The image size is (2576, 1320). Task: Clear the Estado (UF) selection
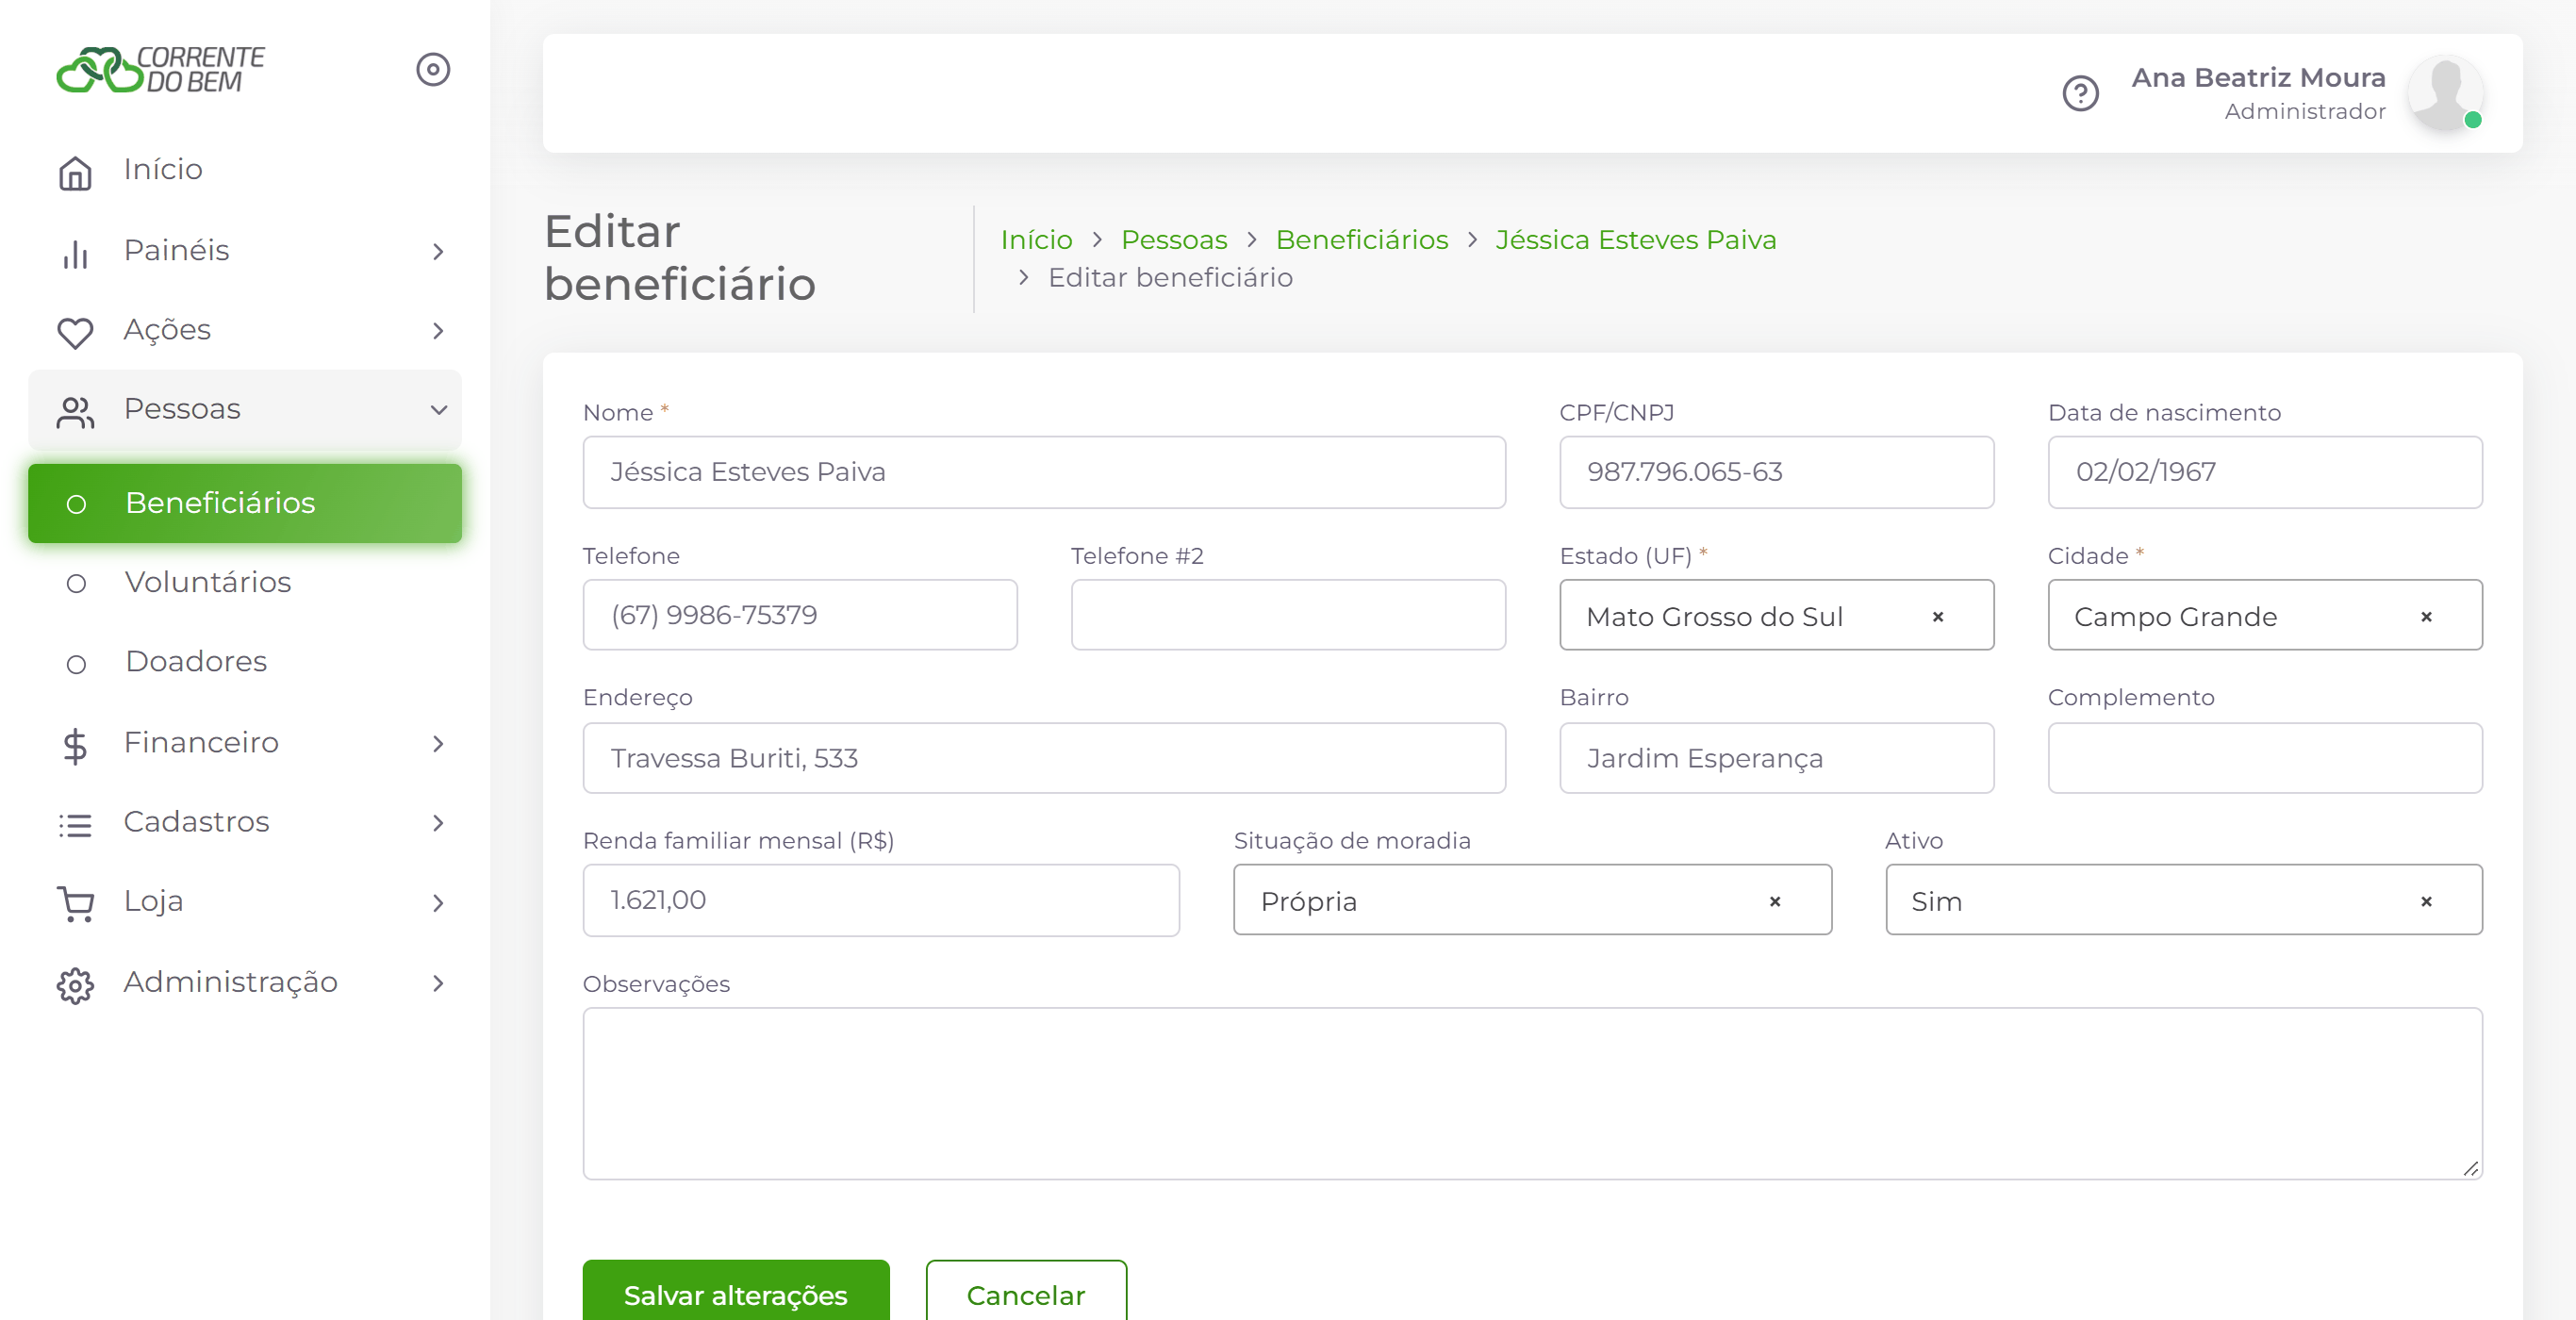point(1937,617)
